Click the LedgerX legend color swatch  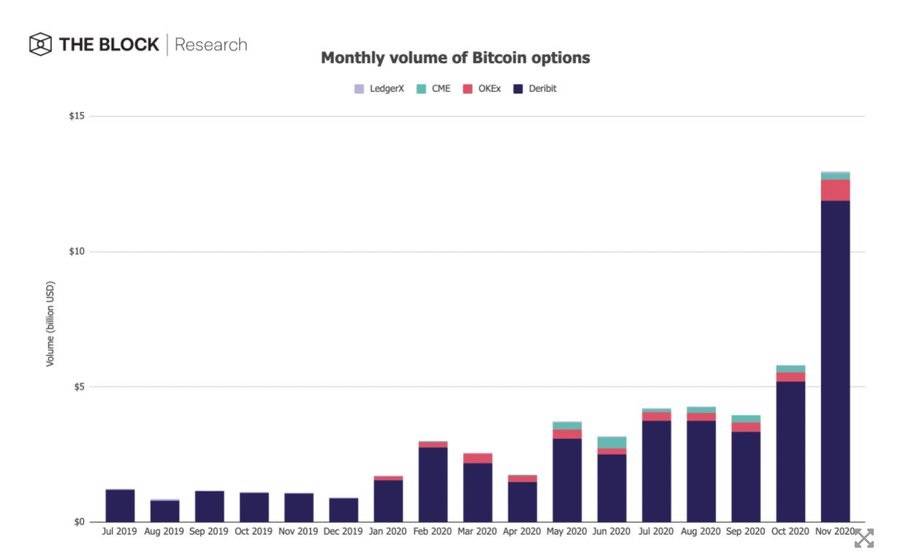(x=359, y=89)
